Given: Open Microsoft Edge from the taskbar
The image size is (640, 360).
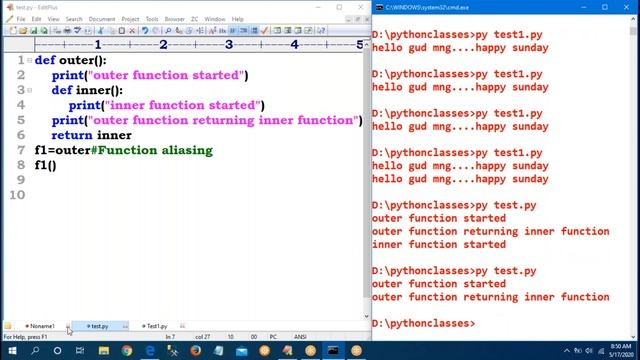Looking at the screenshot, I should pos(150,351).
